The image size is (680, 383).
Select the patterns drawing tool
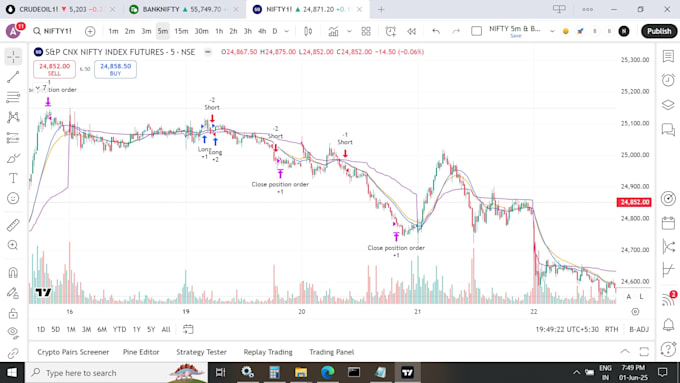point(13,117)
